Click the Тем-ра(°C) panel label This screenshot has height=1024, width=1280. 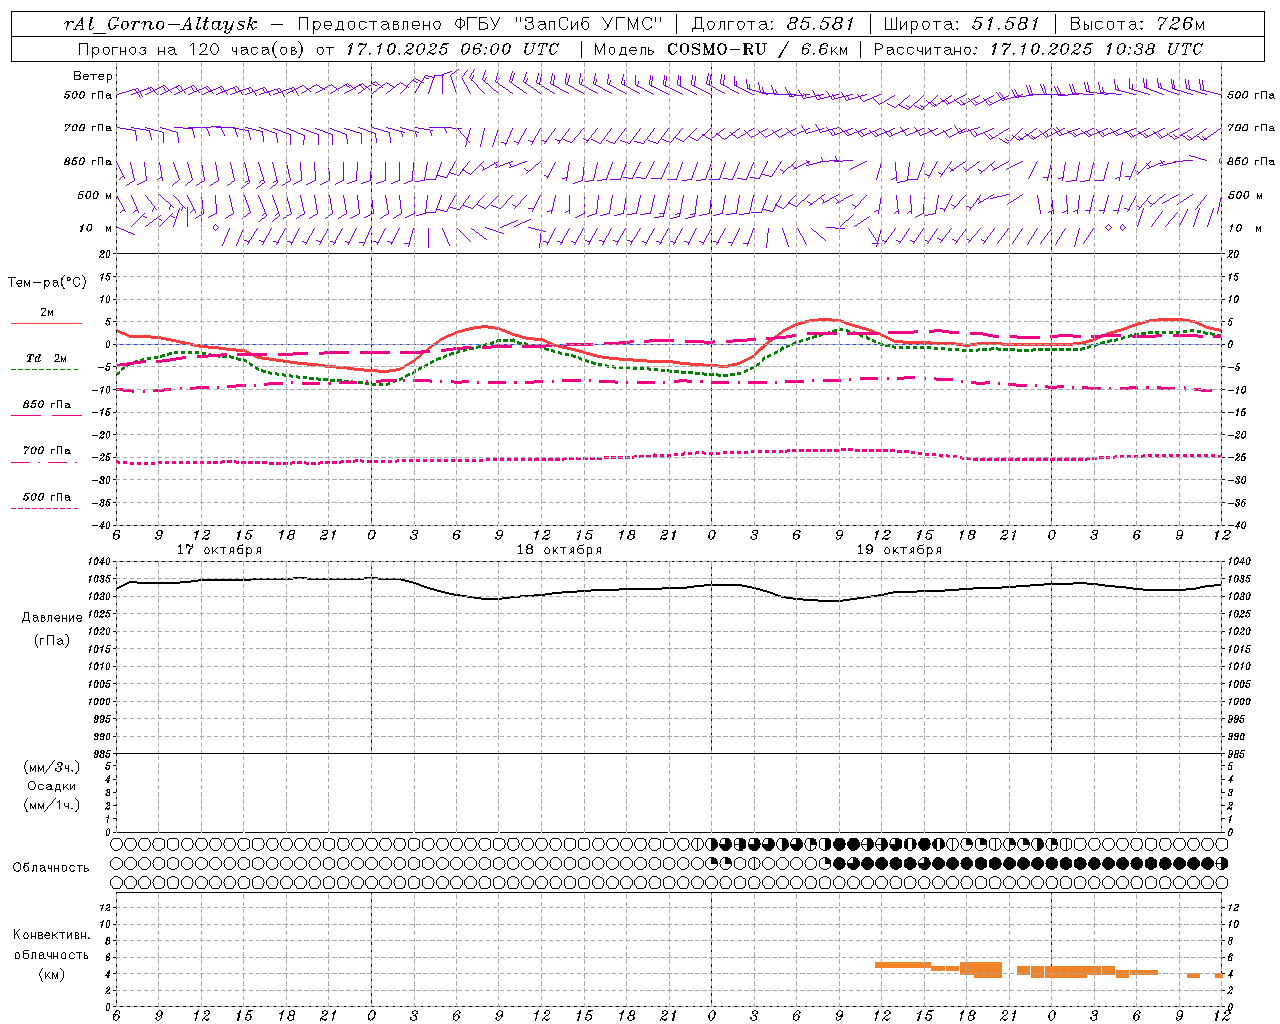coord(47,282)
